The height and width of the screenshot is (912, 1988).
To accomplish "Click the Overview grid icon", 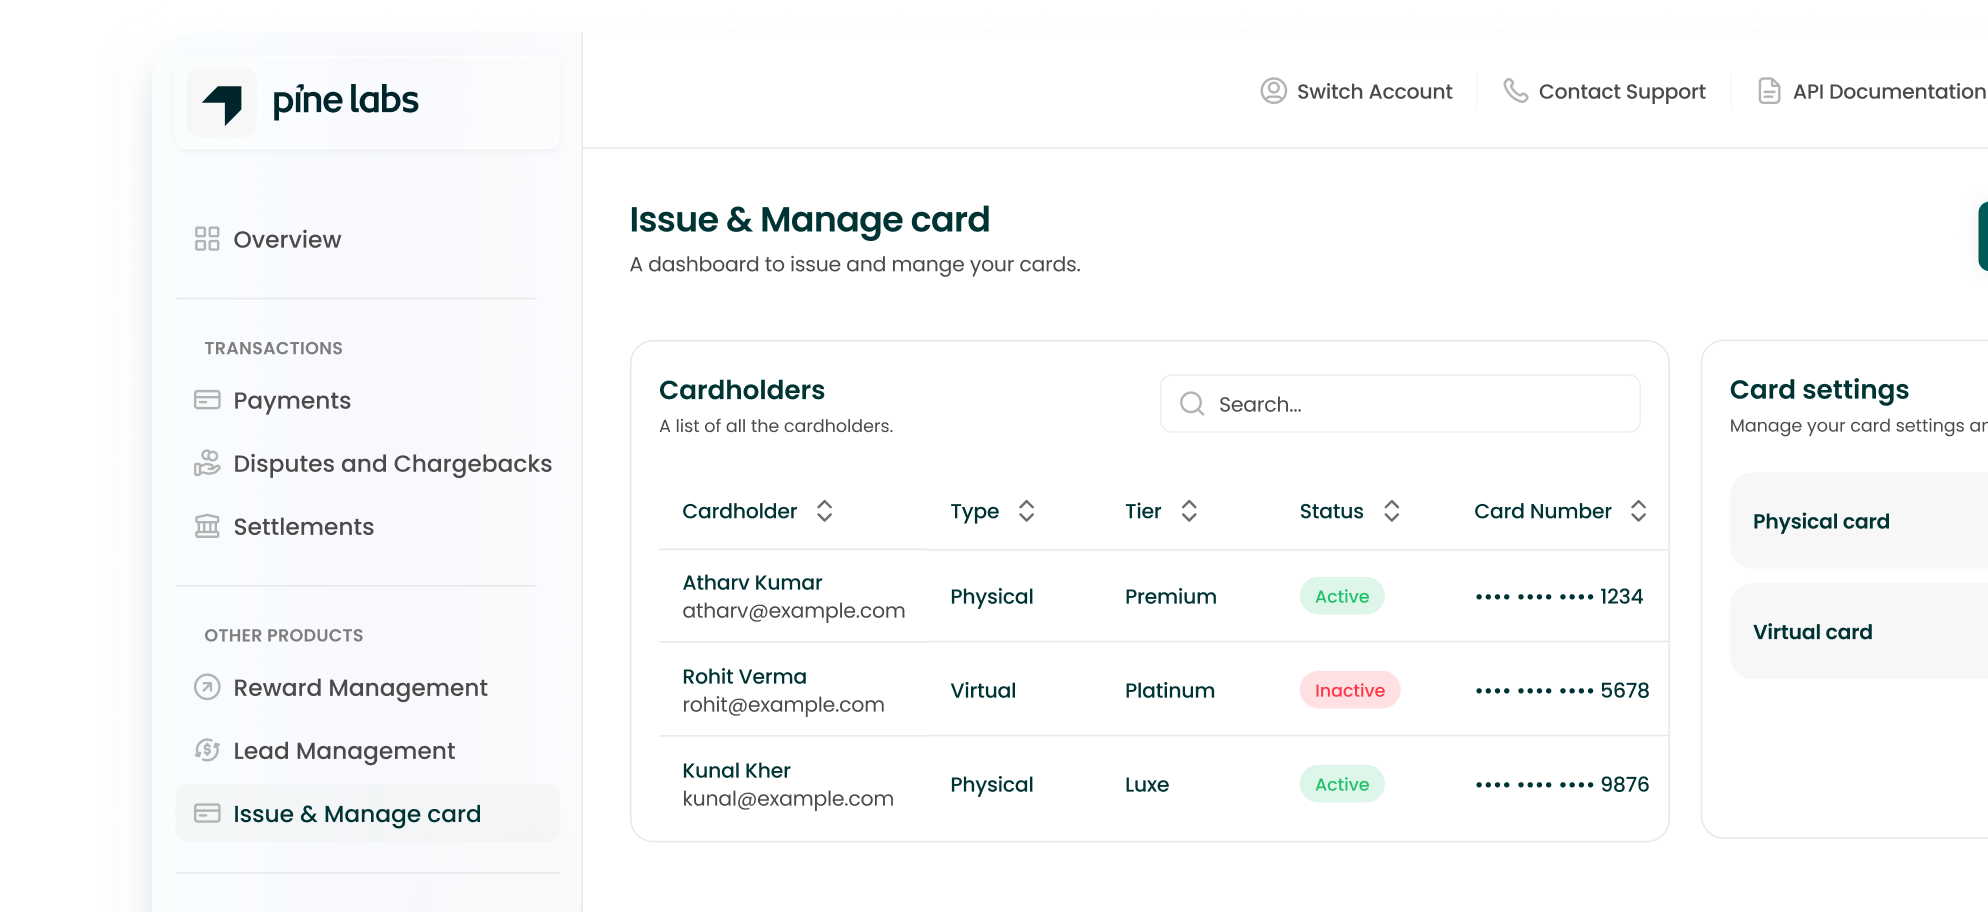I will (x=207, y=239).
